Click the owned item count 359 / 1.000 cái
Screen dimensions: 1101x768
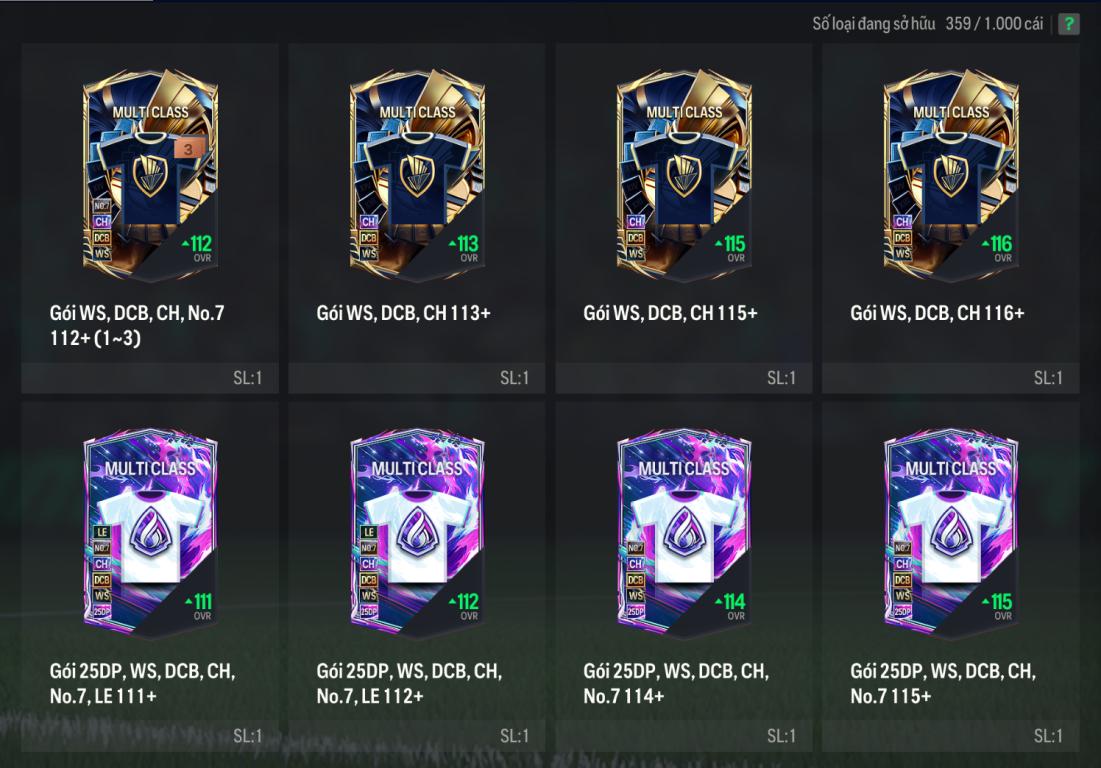(994, 24)
